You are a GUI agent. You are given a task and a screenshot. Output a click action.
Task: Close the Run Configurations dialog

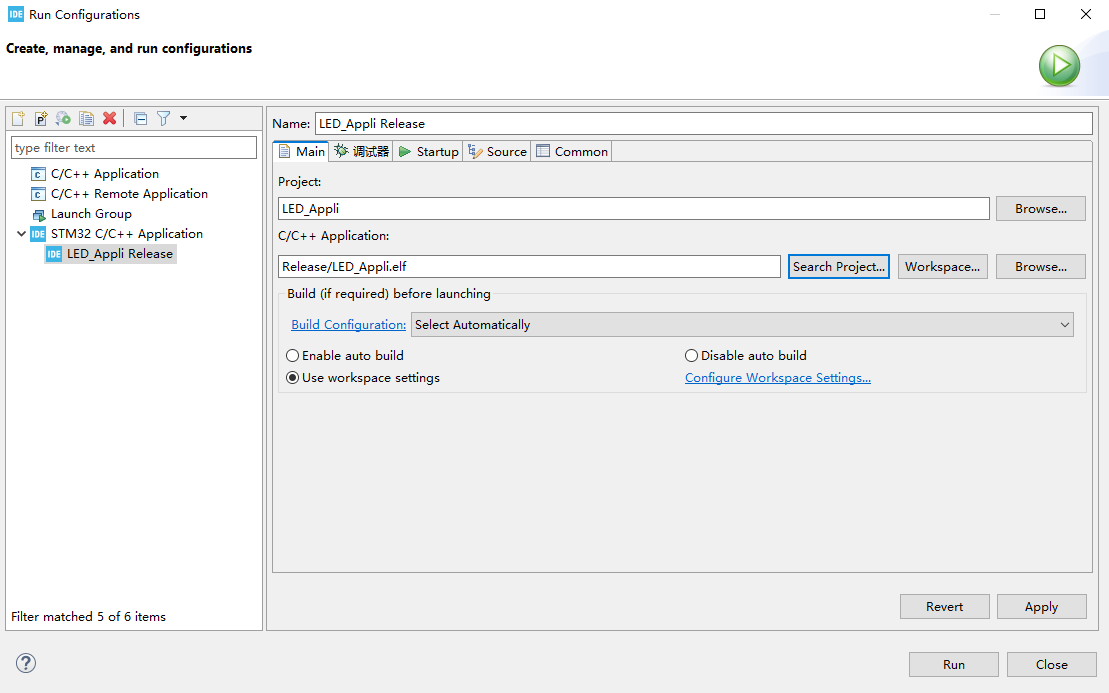click(1052, 665)
